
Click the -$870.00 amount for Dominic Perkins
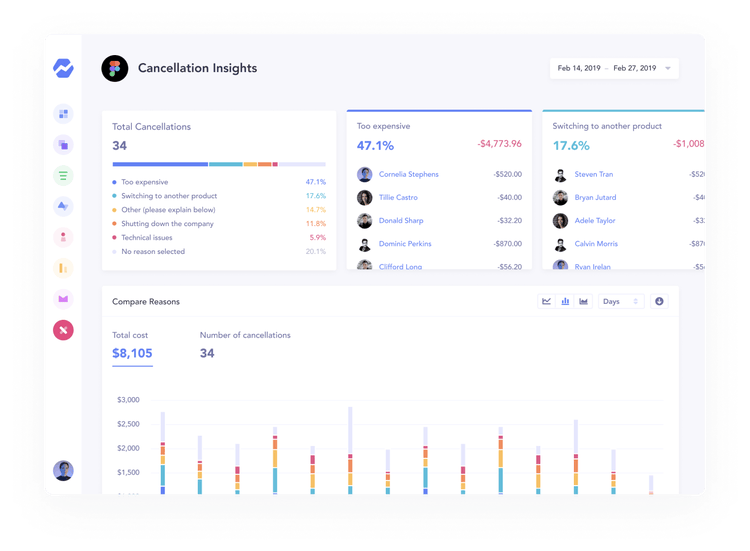coord(507,243)
